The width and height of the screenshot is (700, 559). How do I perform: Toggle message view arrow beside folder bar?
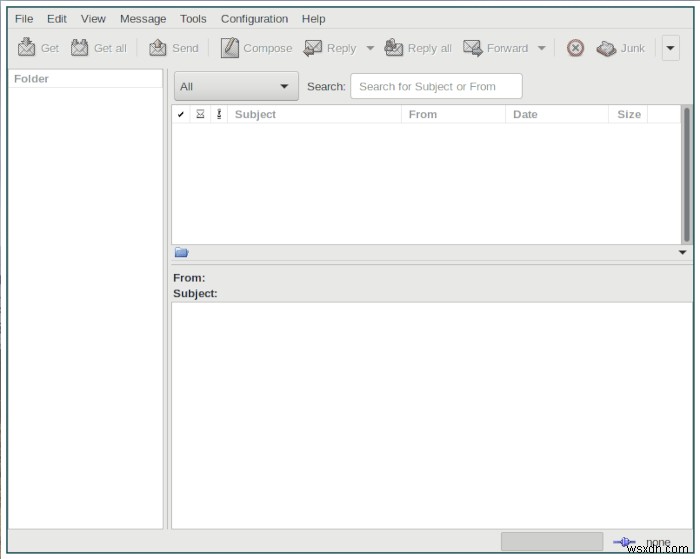coord(682,252)
